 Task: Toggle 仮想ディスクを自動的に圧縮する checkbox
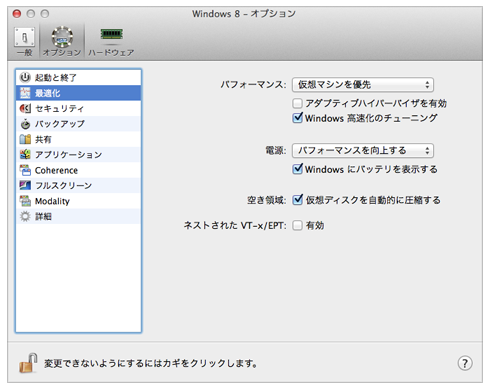point(297,200)
